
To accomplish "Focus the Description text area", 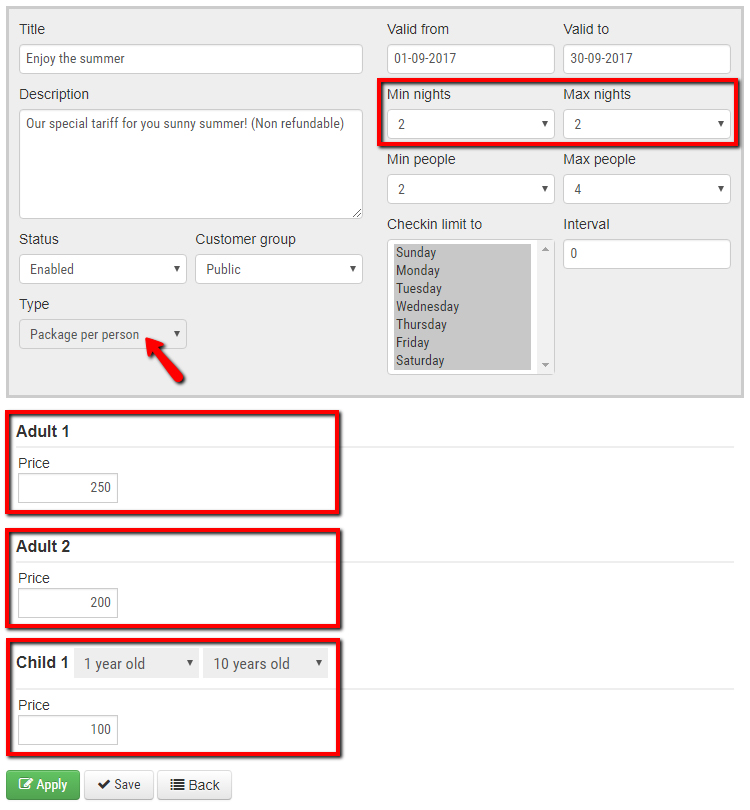I will (x=190, y=163).
